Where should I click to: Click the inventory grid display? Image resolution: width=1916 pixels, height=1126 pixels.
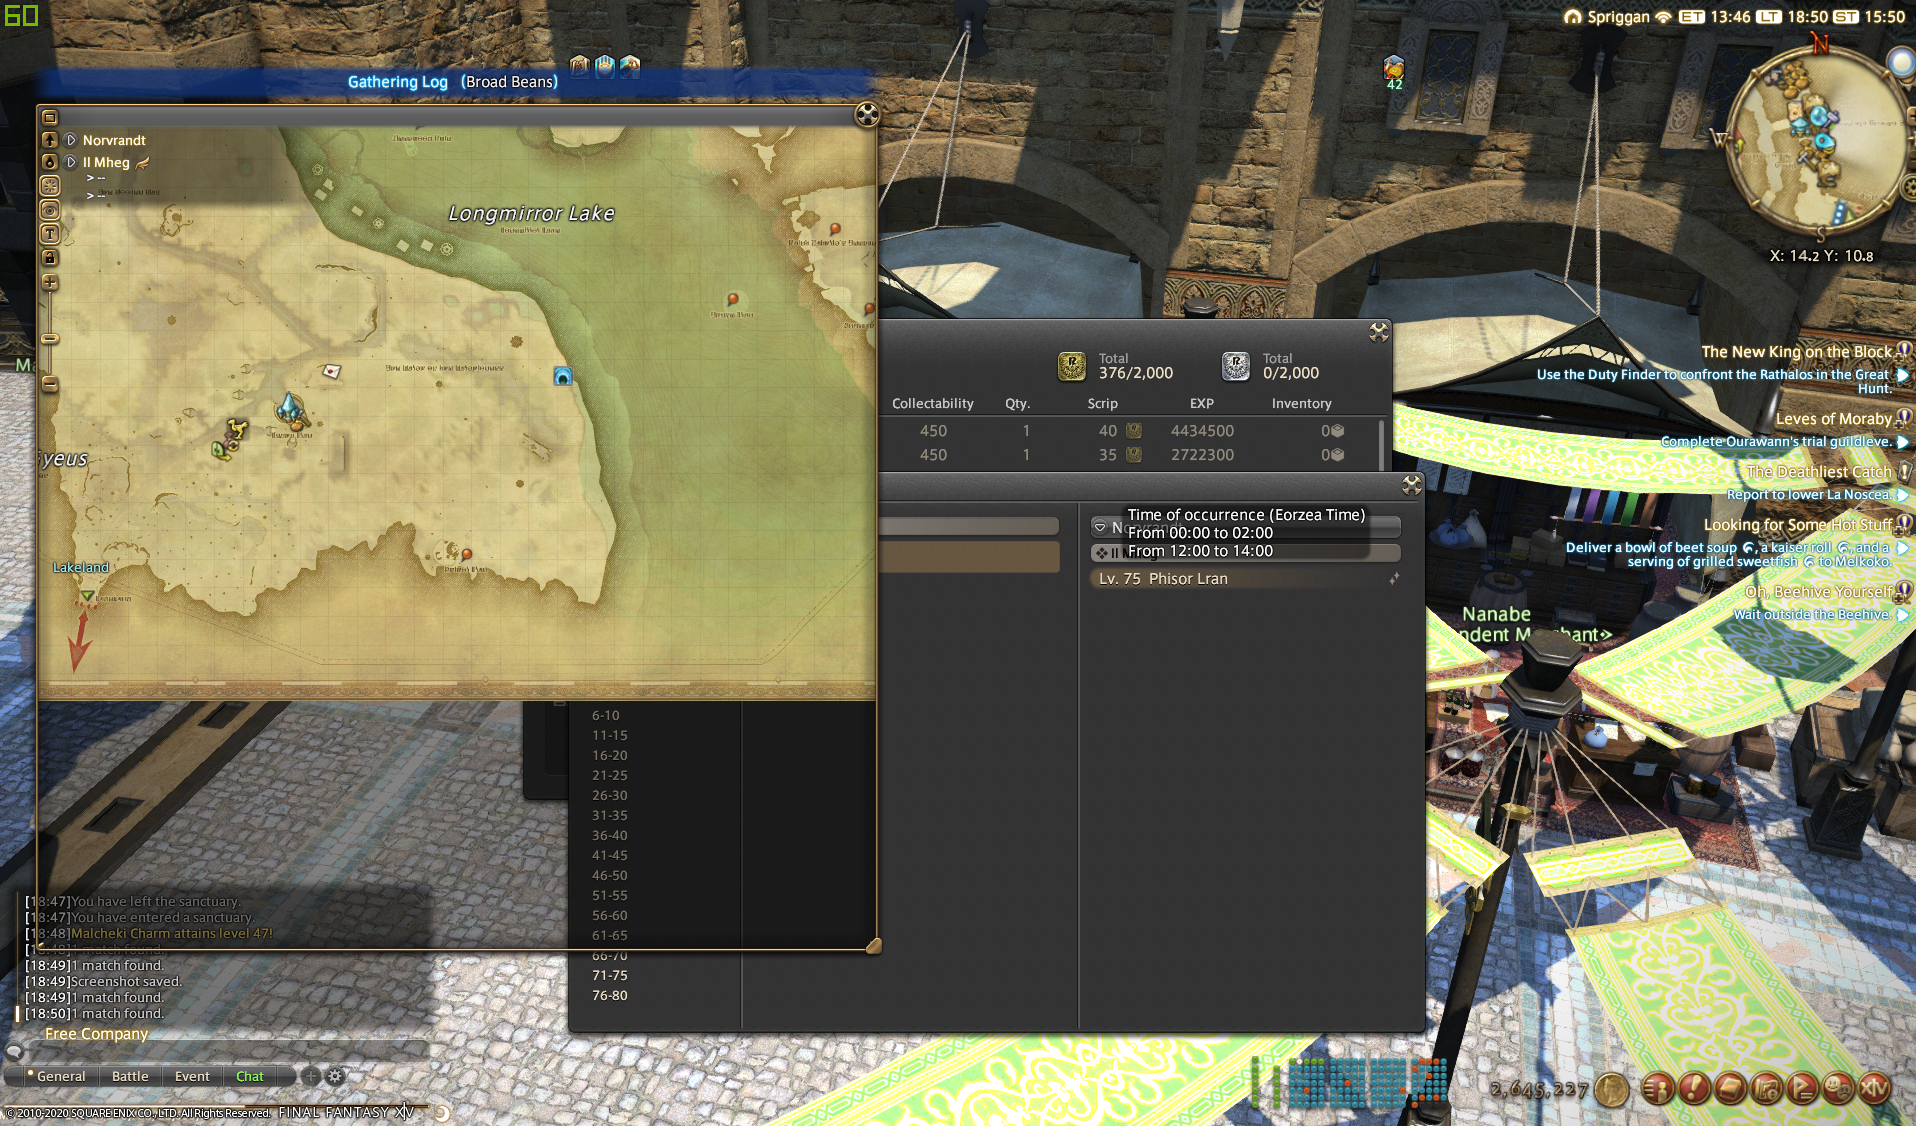click(x=1348, y=1082)
